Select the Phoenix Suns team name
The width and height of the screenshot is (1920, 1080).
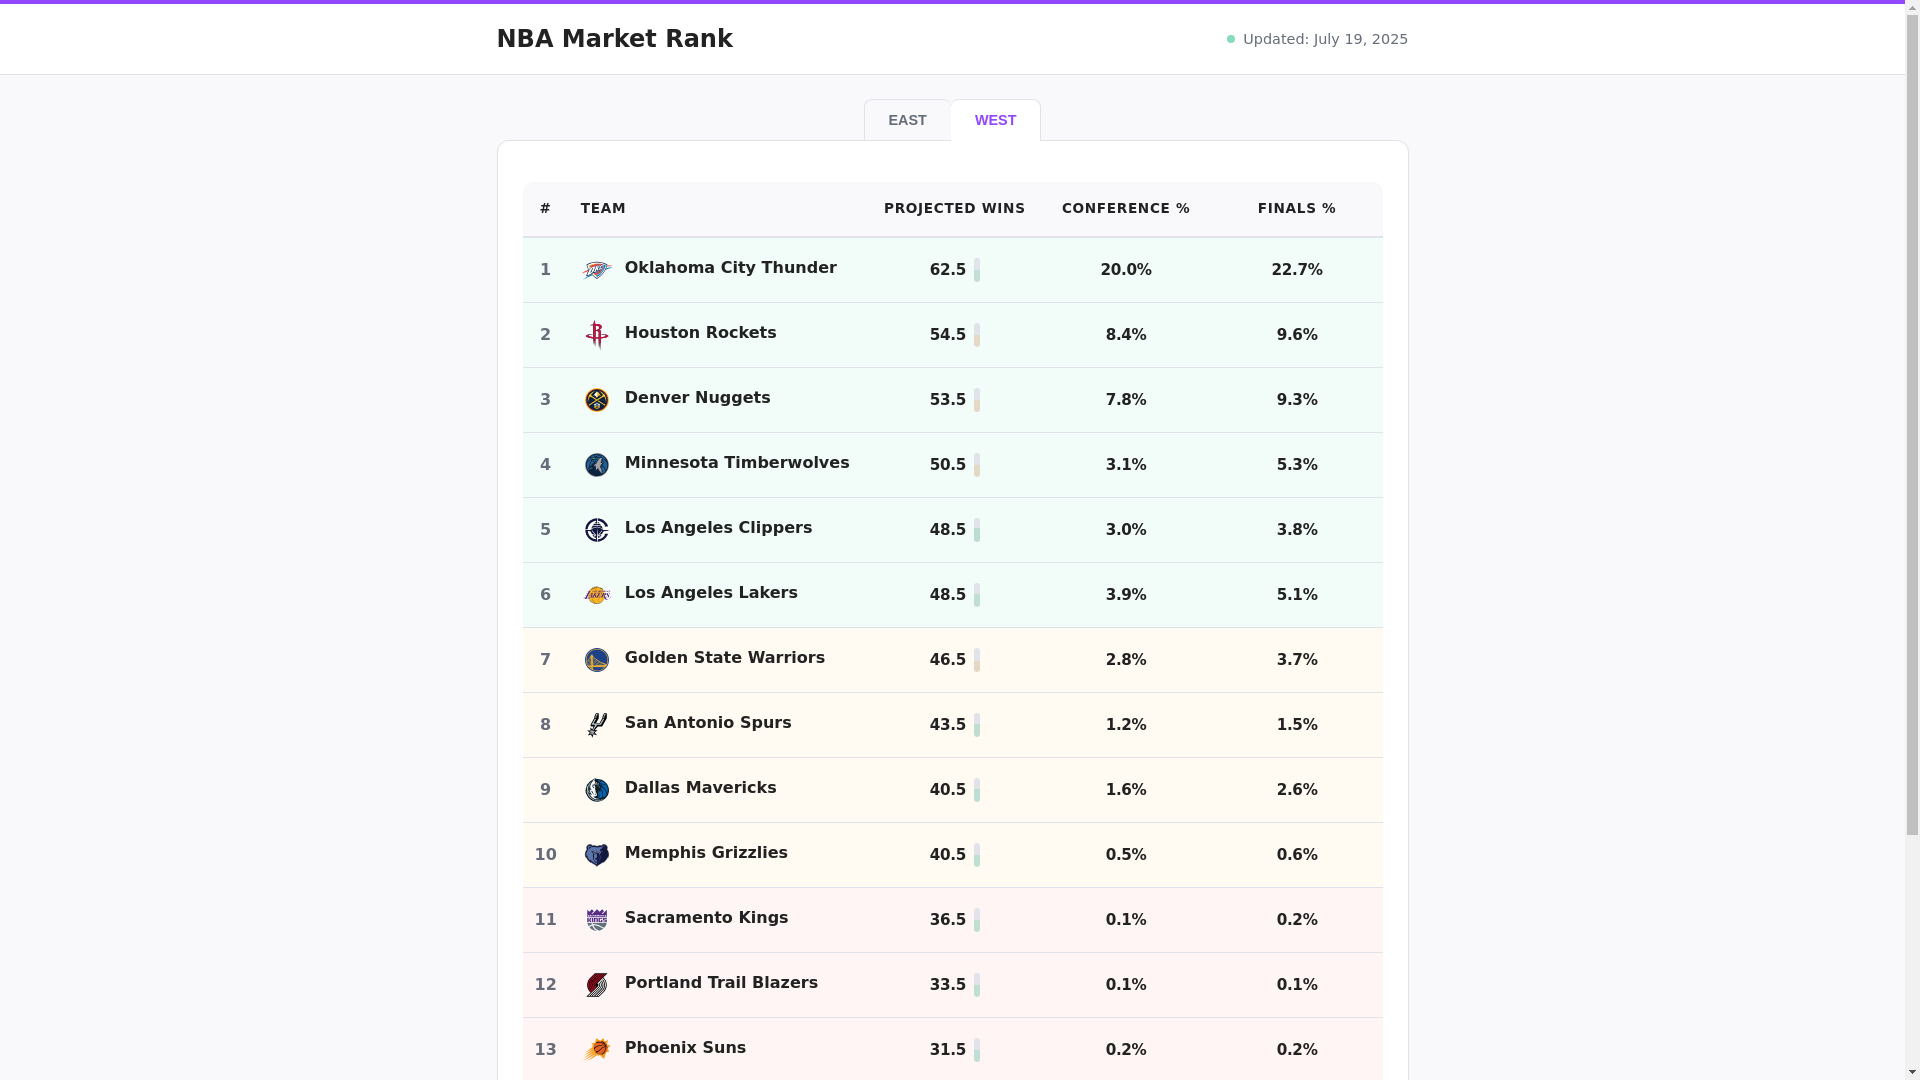(685, 1048)
